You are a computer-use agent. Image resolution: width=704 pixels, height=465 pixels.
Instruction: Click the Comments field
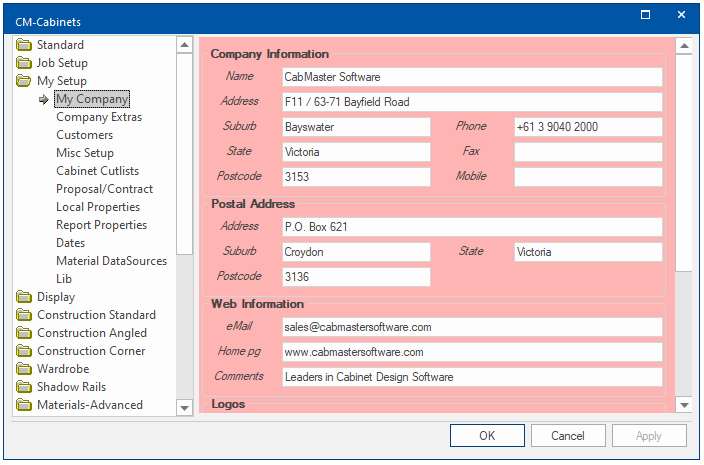pos(472,377)
